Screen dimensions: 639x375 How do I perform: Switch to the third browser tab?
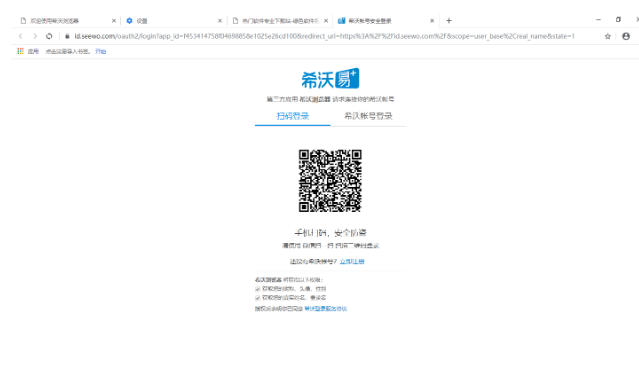279,20
